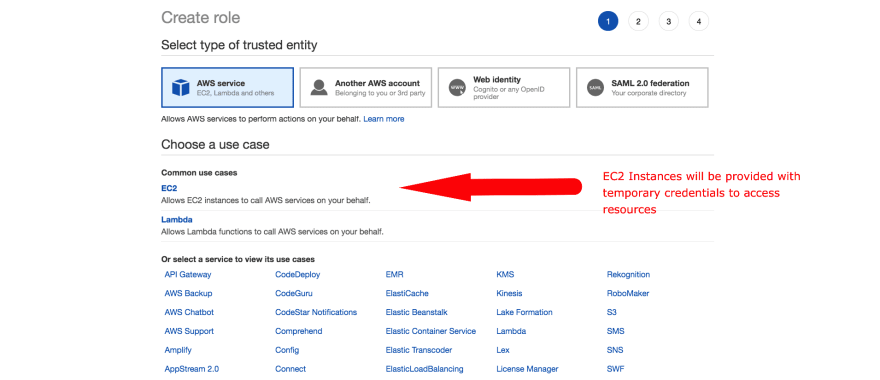Click the Another AWS account person icon

tap(319, 88)
